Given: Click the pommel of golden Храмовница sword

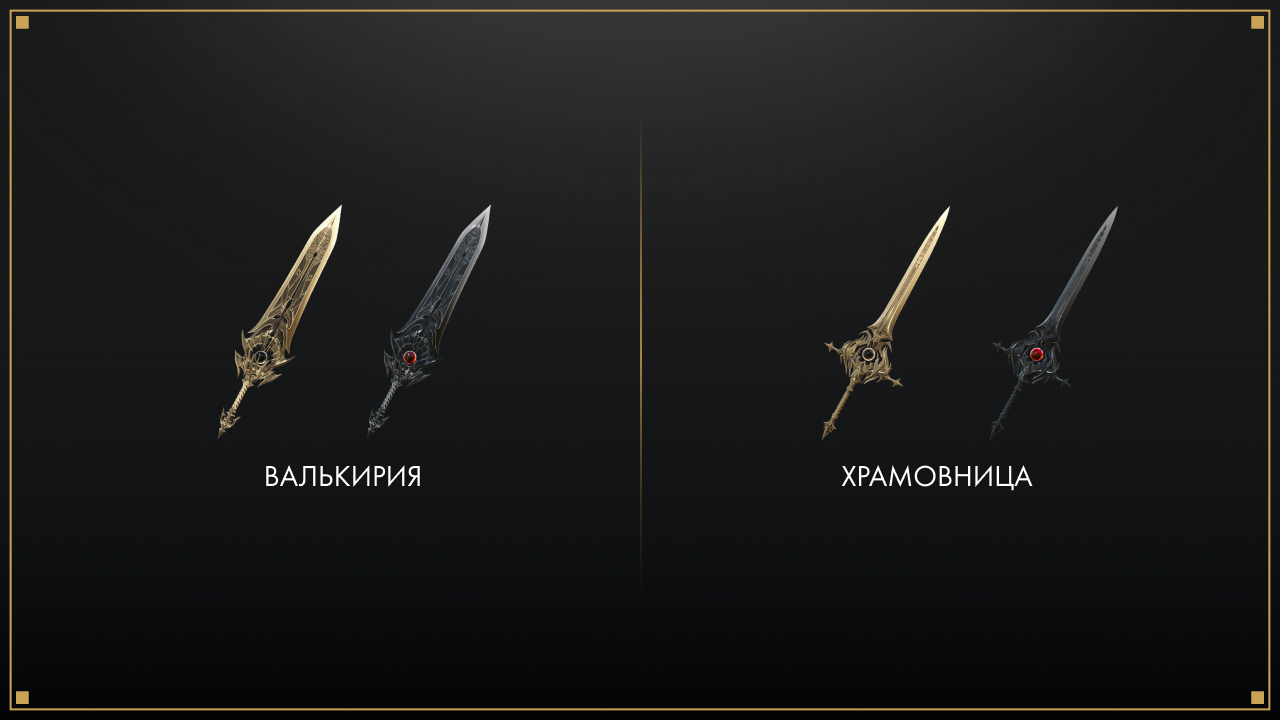Looking at the screenshot, I should [x=827, y=430].
